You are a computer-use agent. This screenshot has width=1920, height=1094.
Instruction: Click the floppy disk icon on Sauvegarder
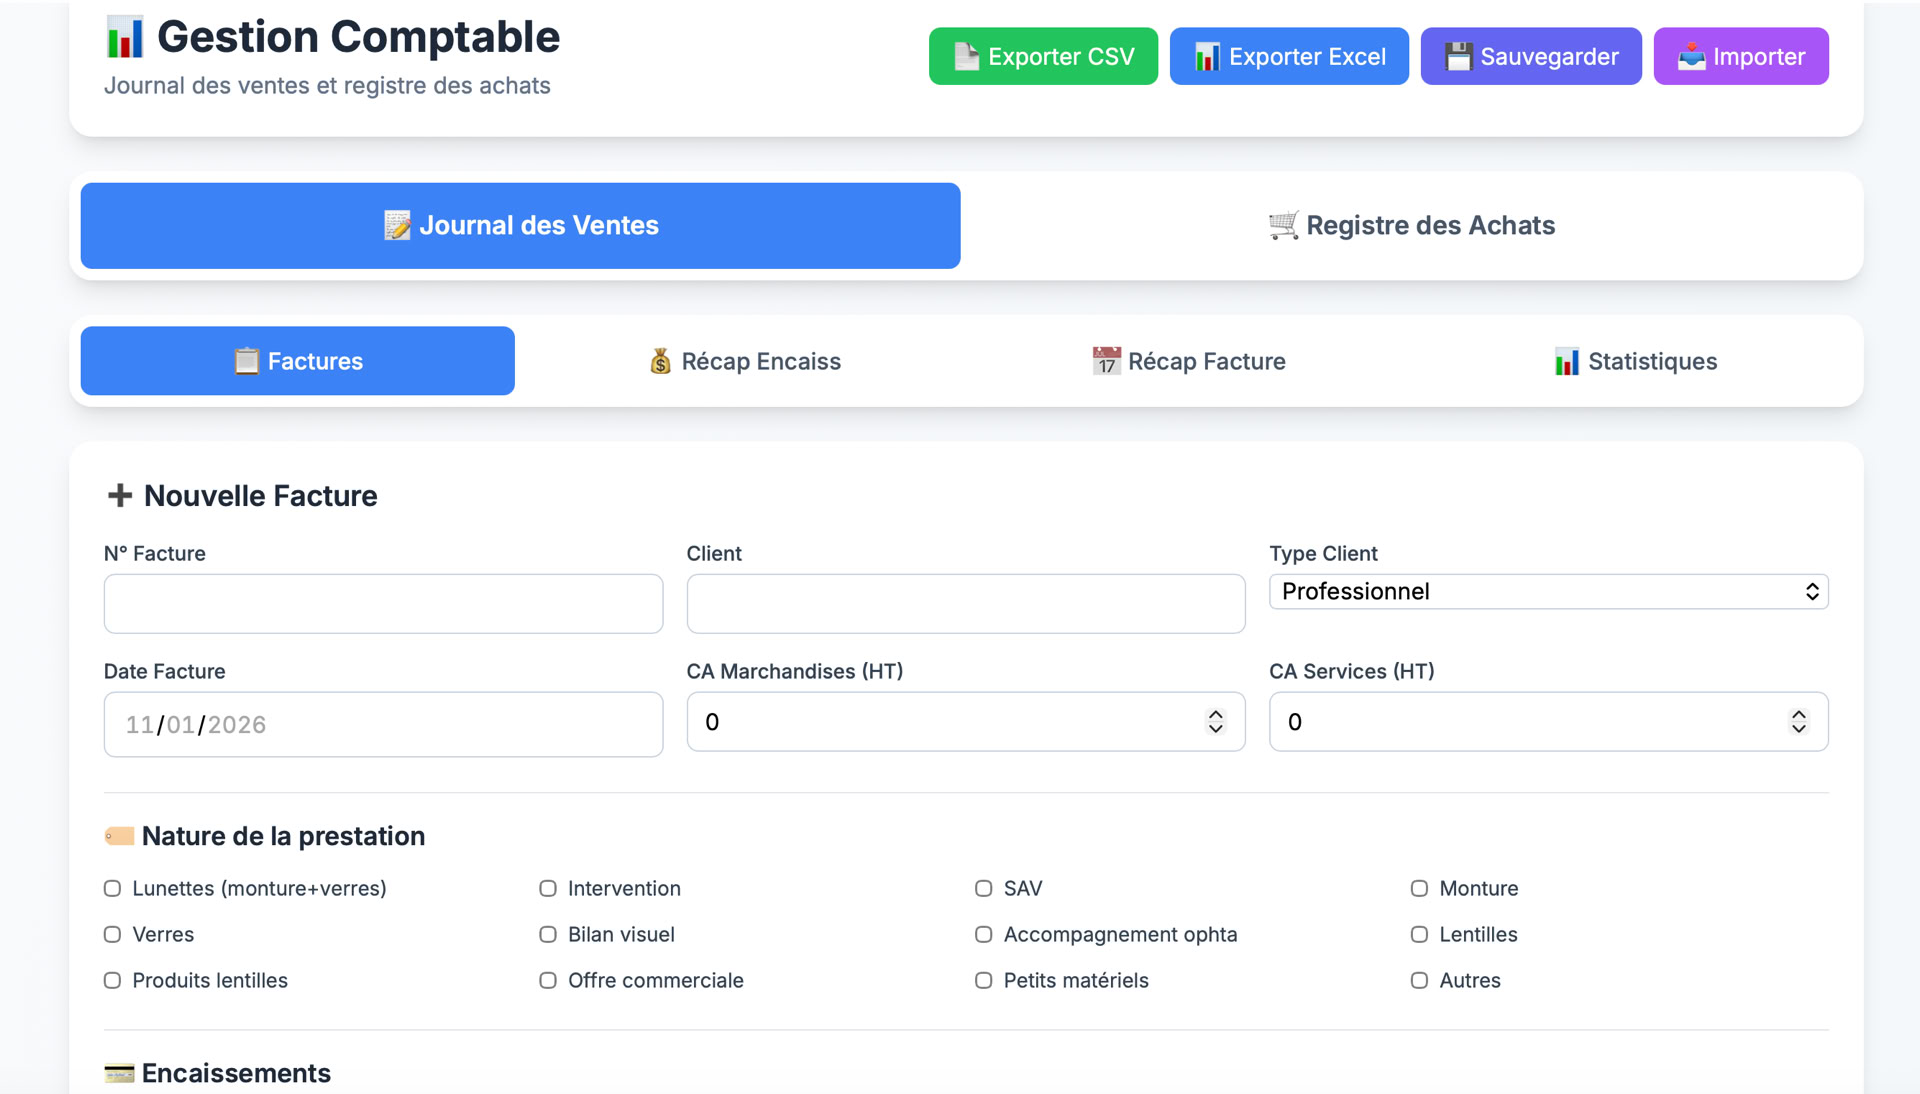[1458, 57]
